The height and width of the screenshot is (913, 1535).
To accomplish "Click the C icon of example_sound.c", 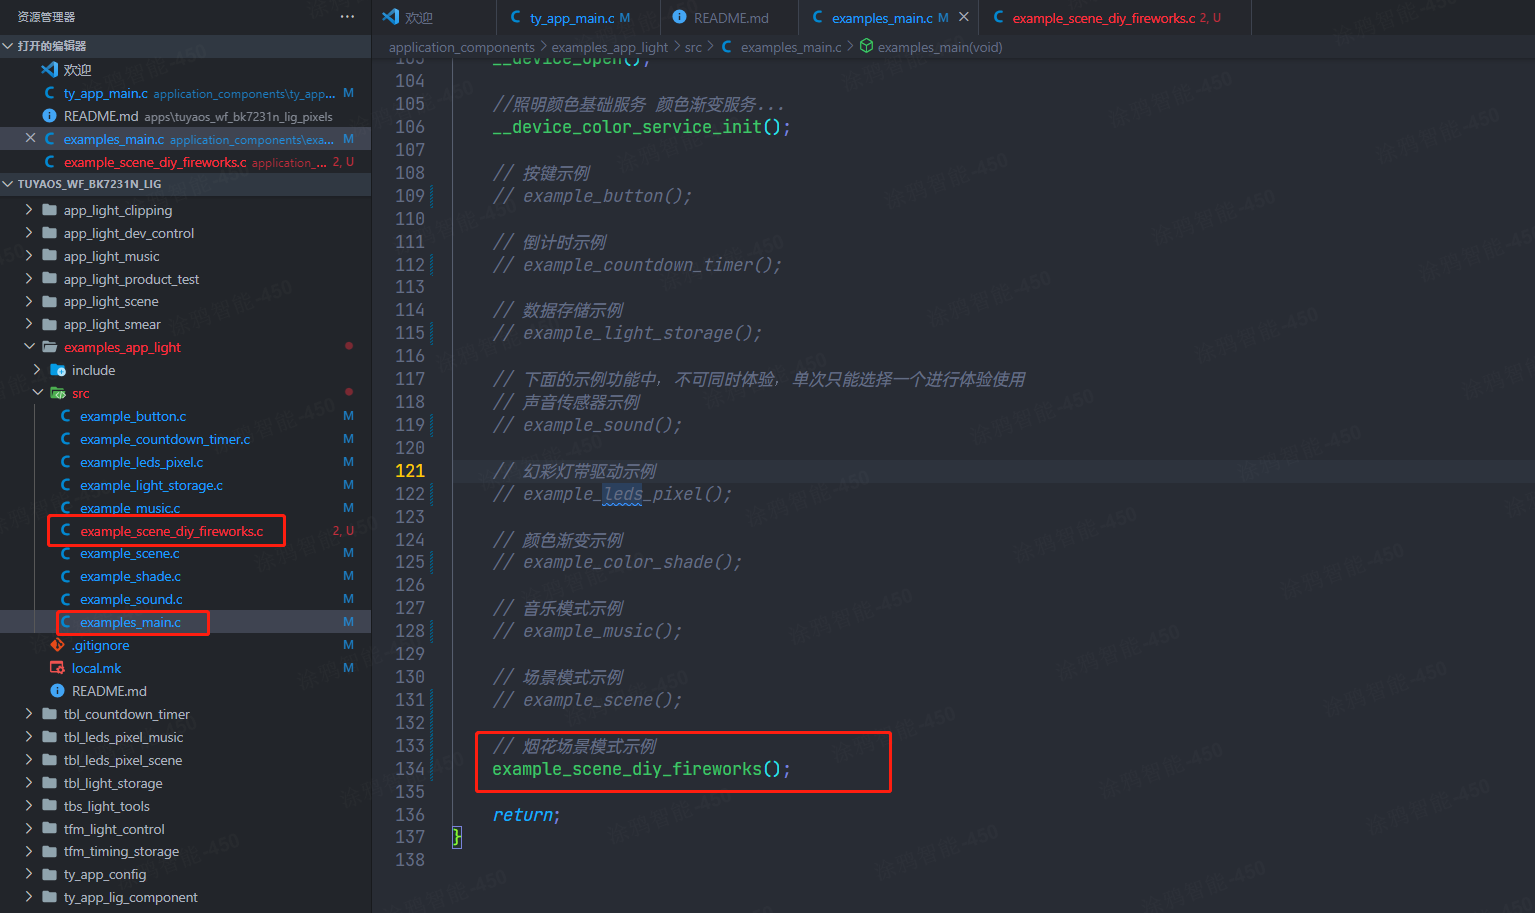I will pyautogui.click(x=66, y=599).
